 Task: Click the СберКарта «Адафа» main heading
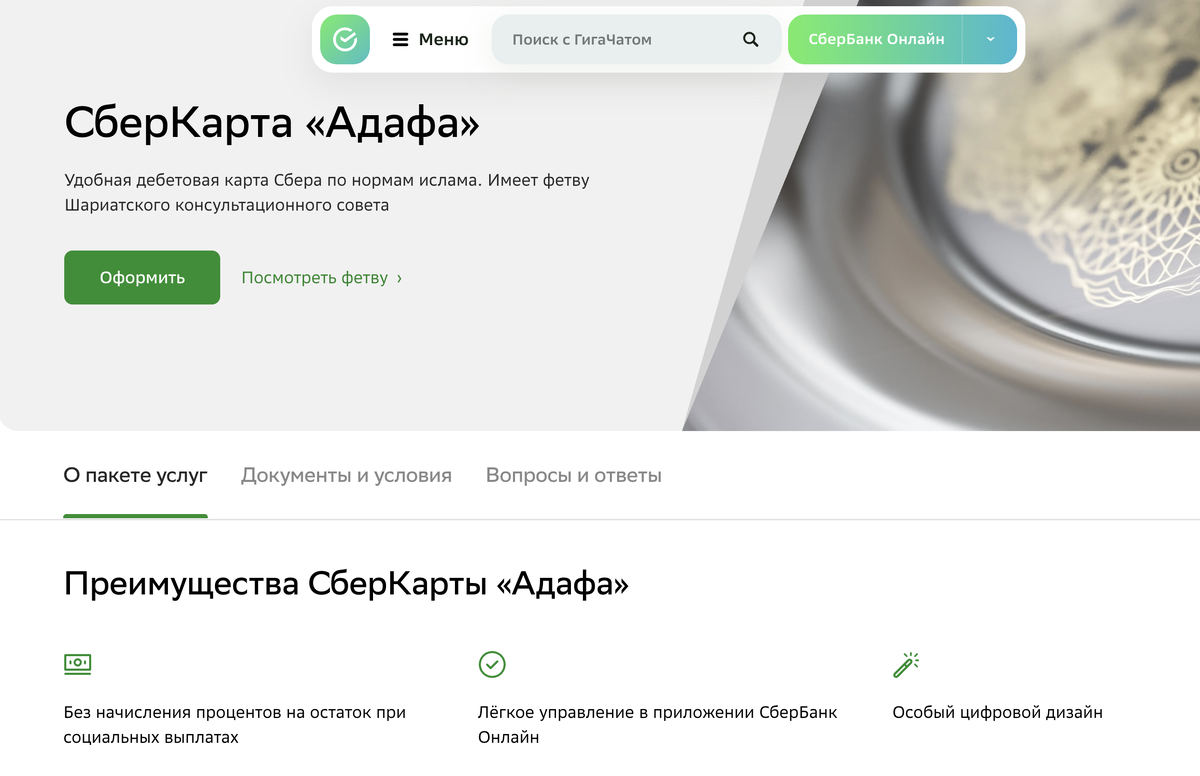click(272, 123)
